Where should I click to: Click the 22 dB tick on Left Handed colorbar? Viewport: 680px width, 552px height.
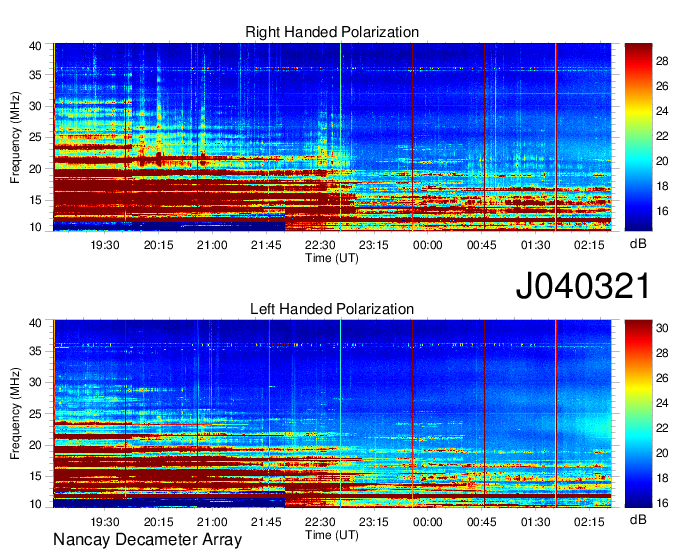pyautogui.click(x=662, y=428)
